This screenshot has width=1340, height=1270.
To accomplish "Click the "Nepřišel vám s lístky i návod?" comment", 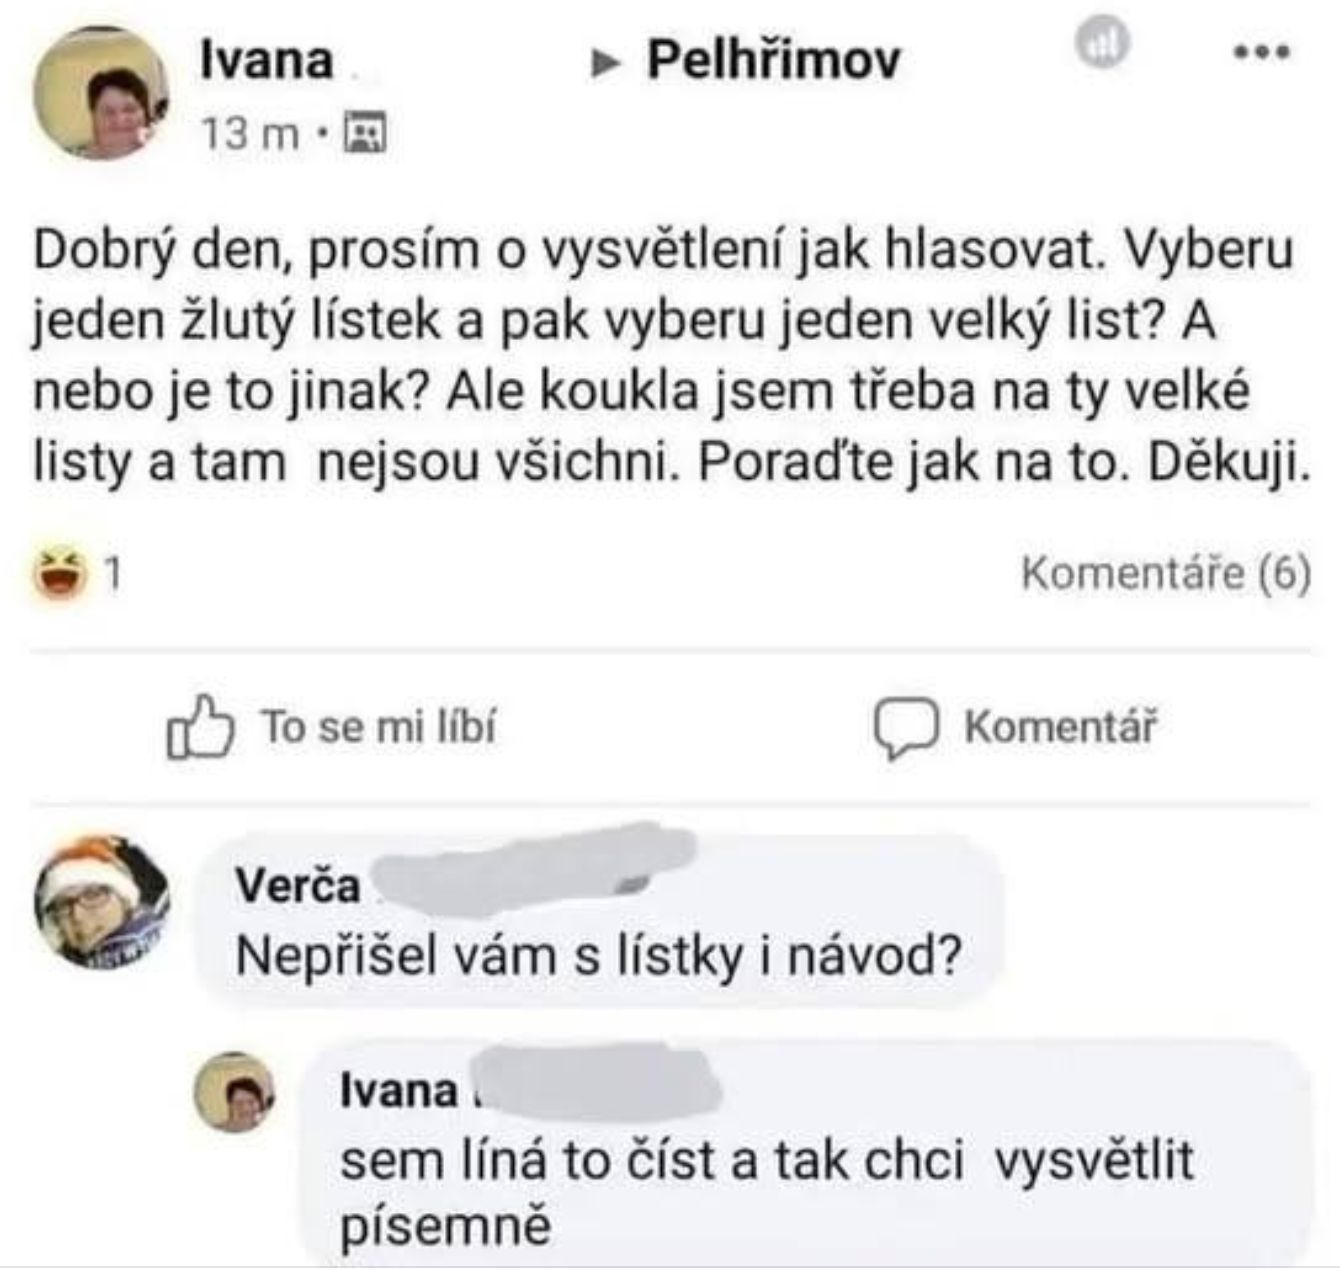I will [x=598, y=956].
